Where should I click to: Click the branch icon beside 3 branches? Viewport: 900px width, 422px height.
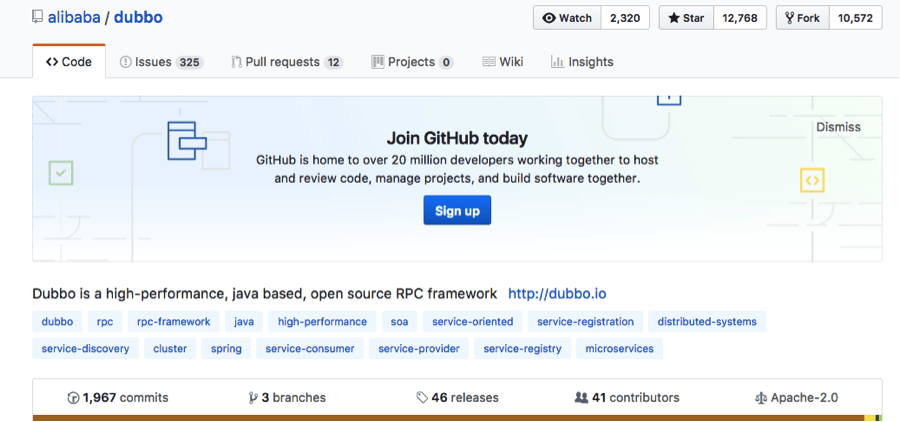tap(253, 397)
